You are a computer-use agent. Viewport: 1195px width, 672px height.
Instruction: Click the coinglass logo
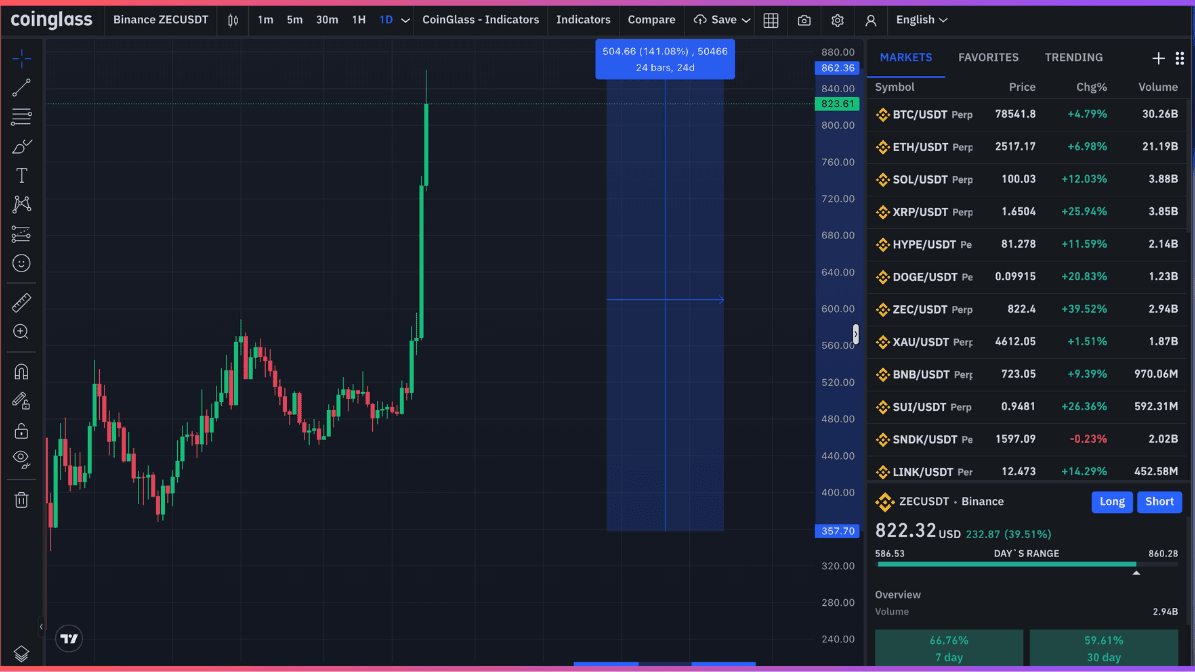point(52,20)
